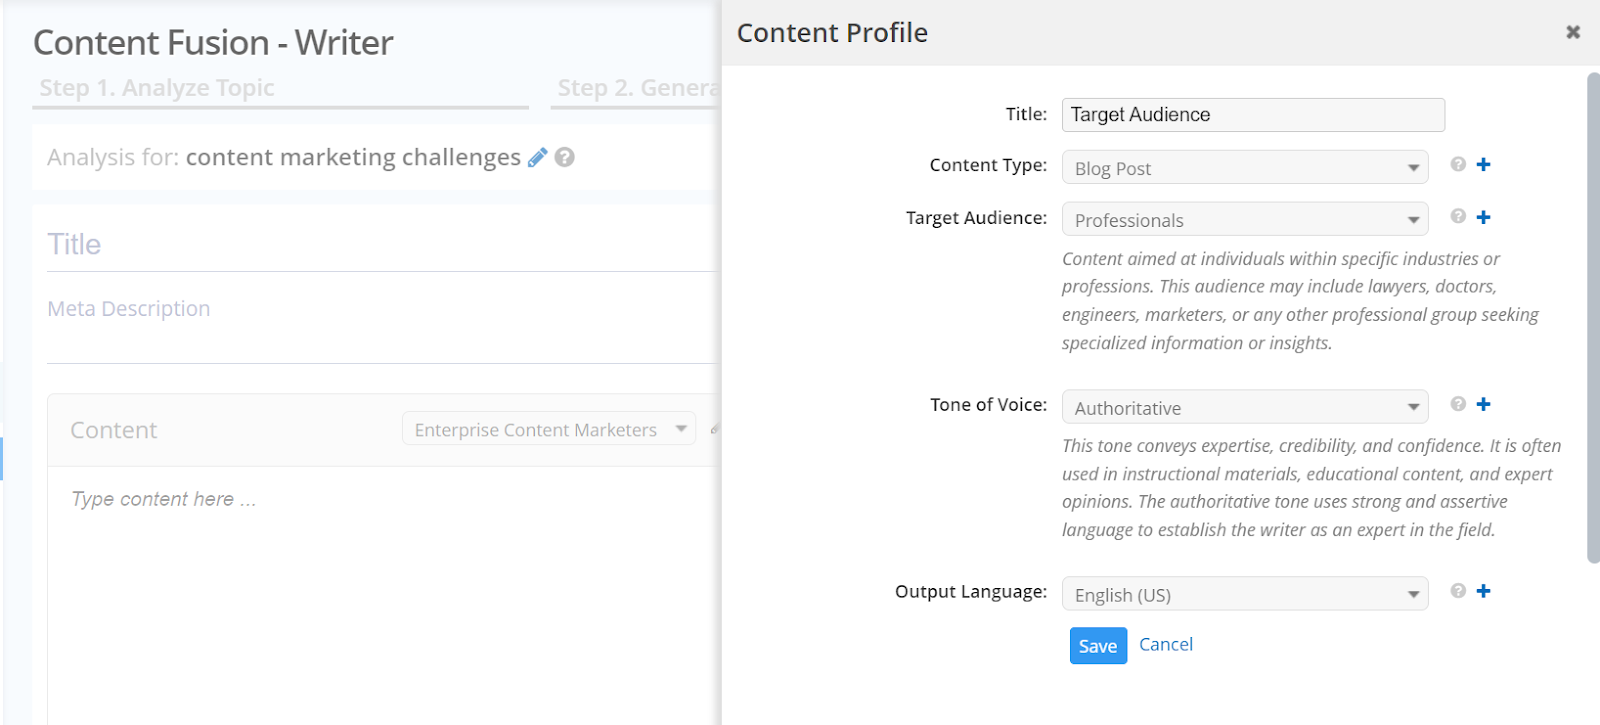Add new Target Audience with plus icon
This screenshot has width=1600, height=725.
(x=1484, y=217)
